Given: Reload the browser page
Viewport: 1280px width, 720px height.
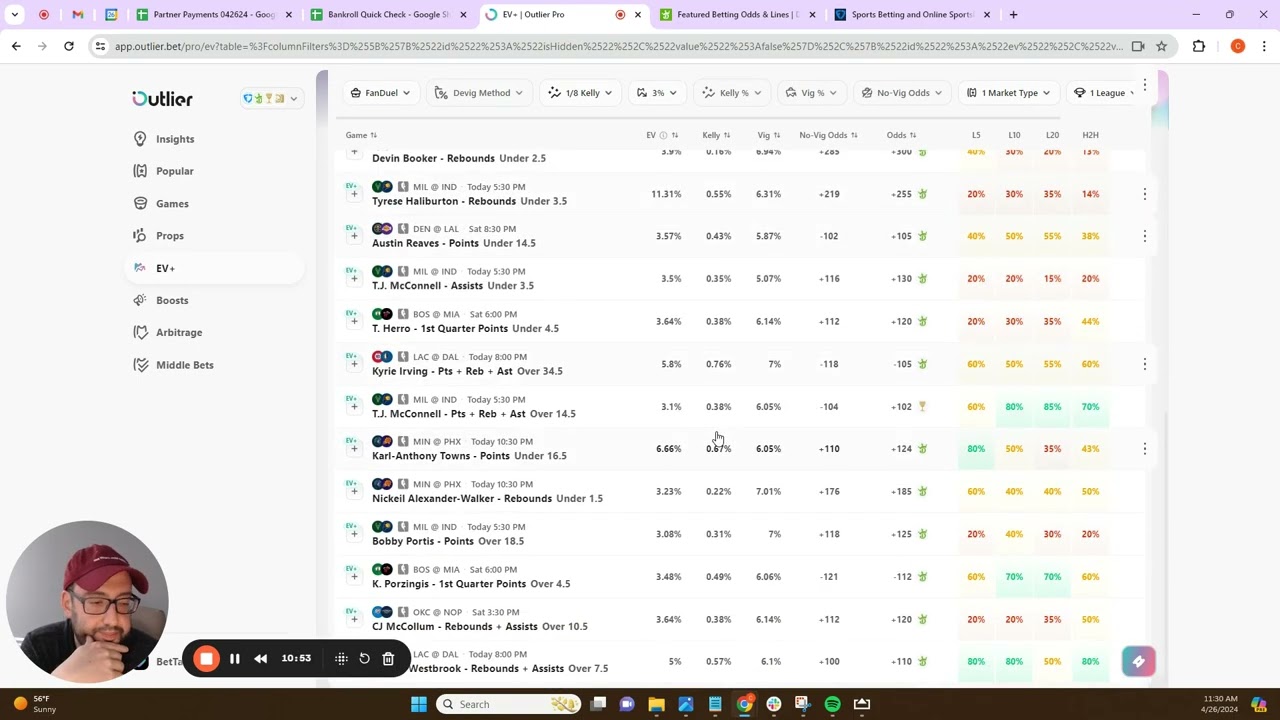Looking at the screenshot, I should click(x=68, y=46).
